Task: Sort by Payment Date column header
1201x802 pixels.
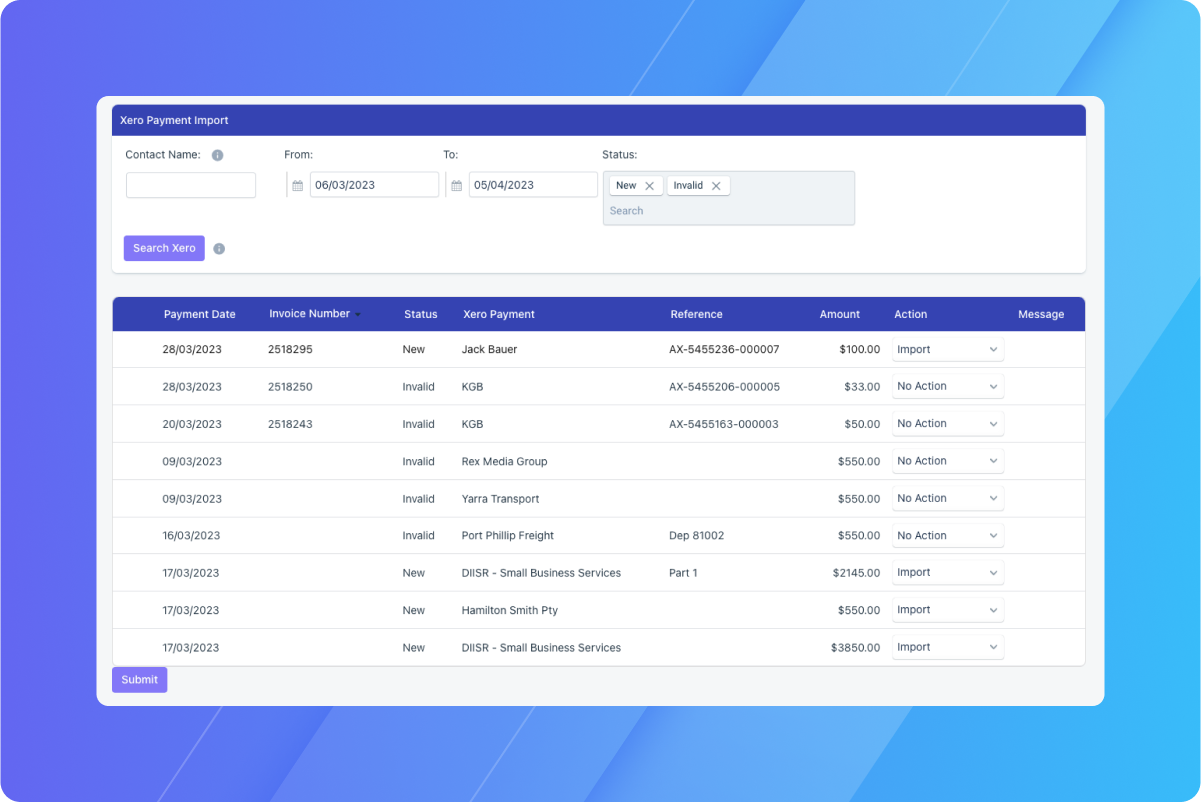Action: [200, 314]
